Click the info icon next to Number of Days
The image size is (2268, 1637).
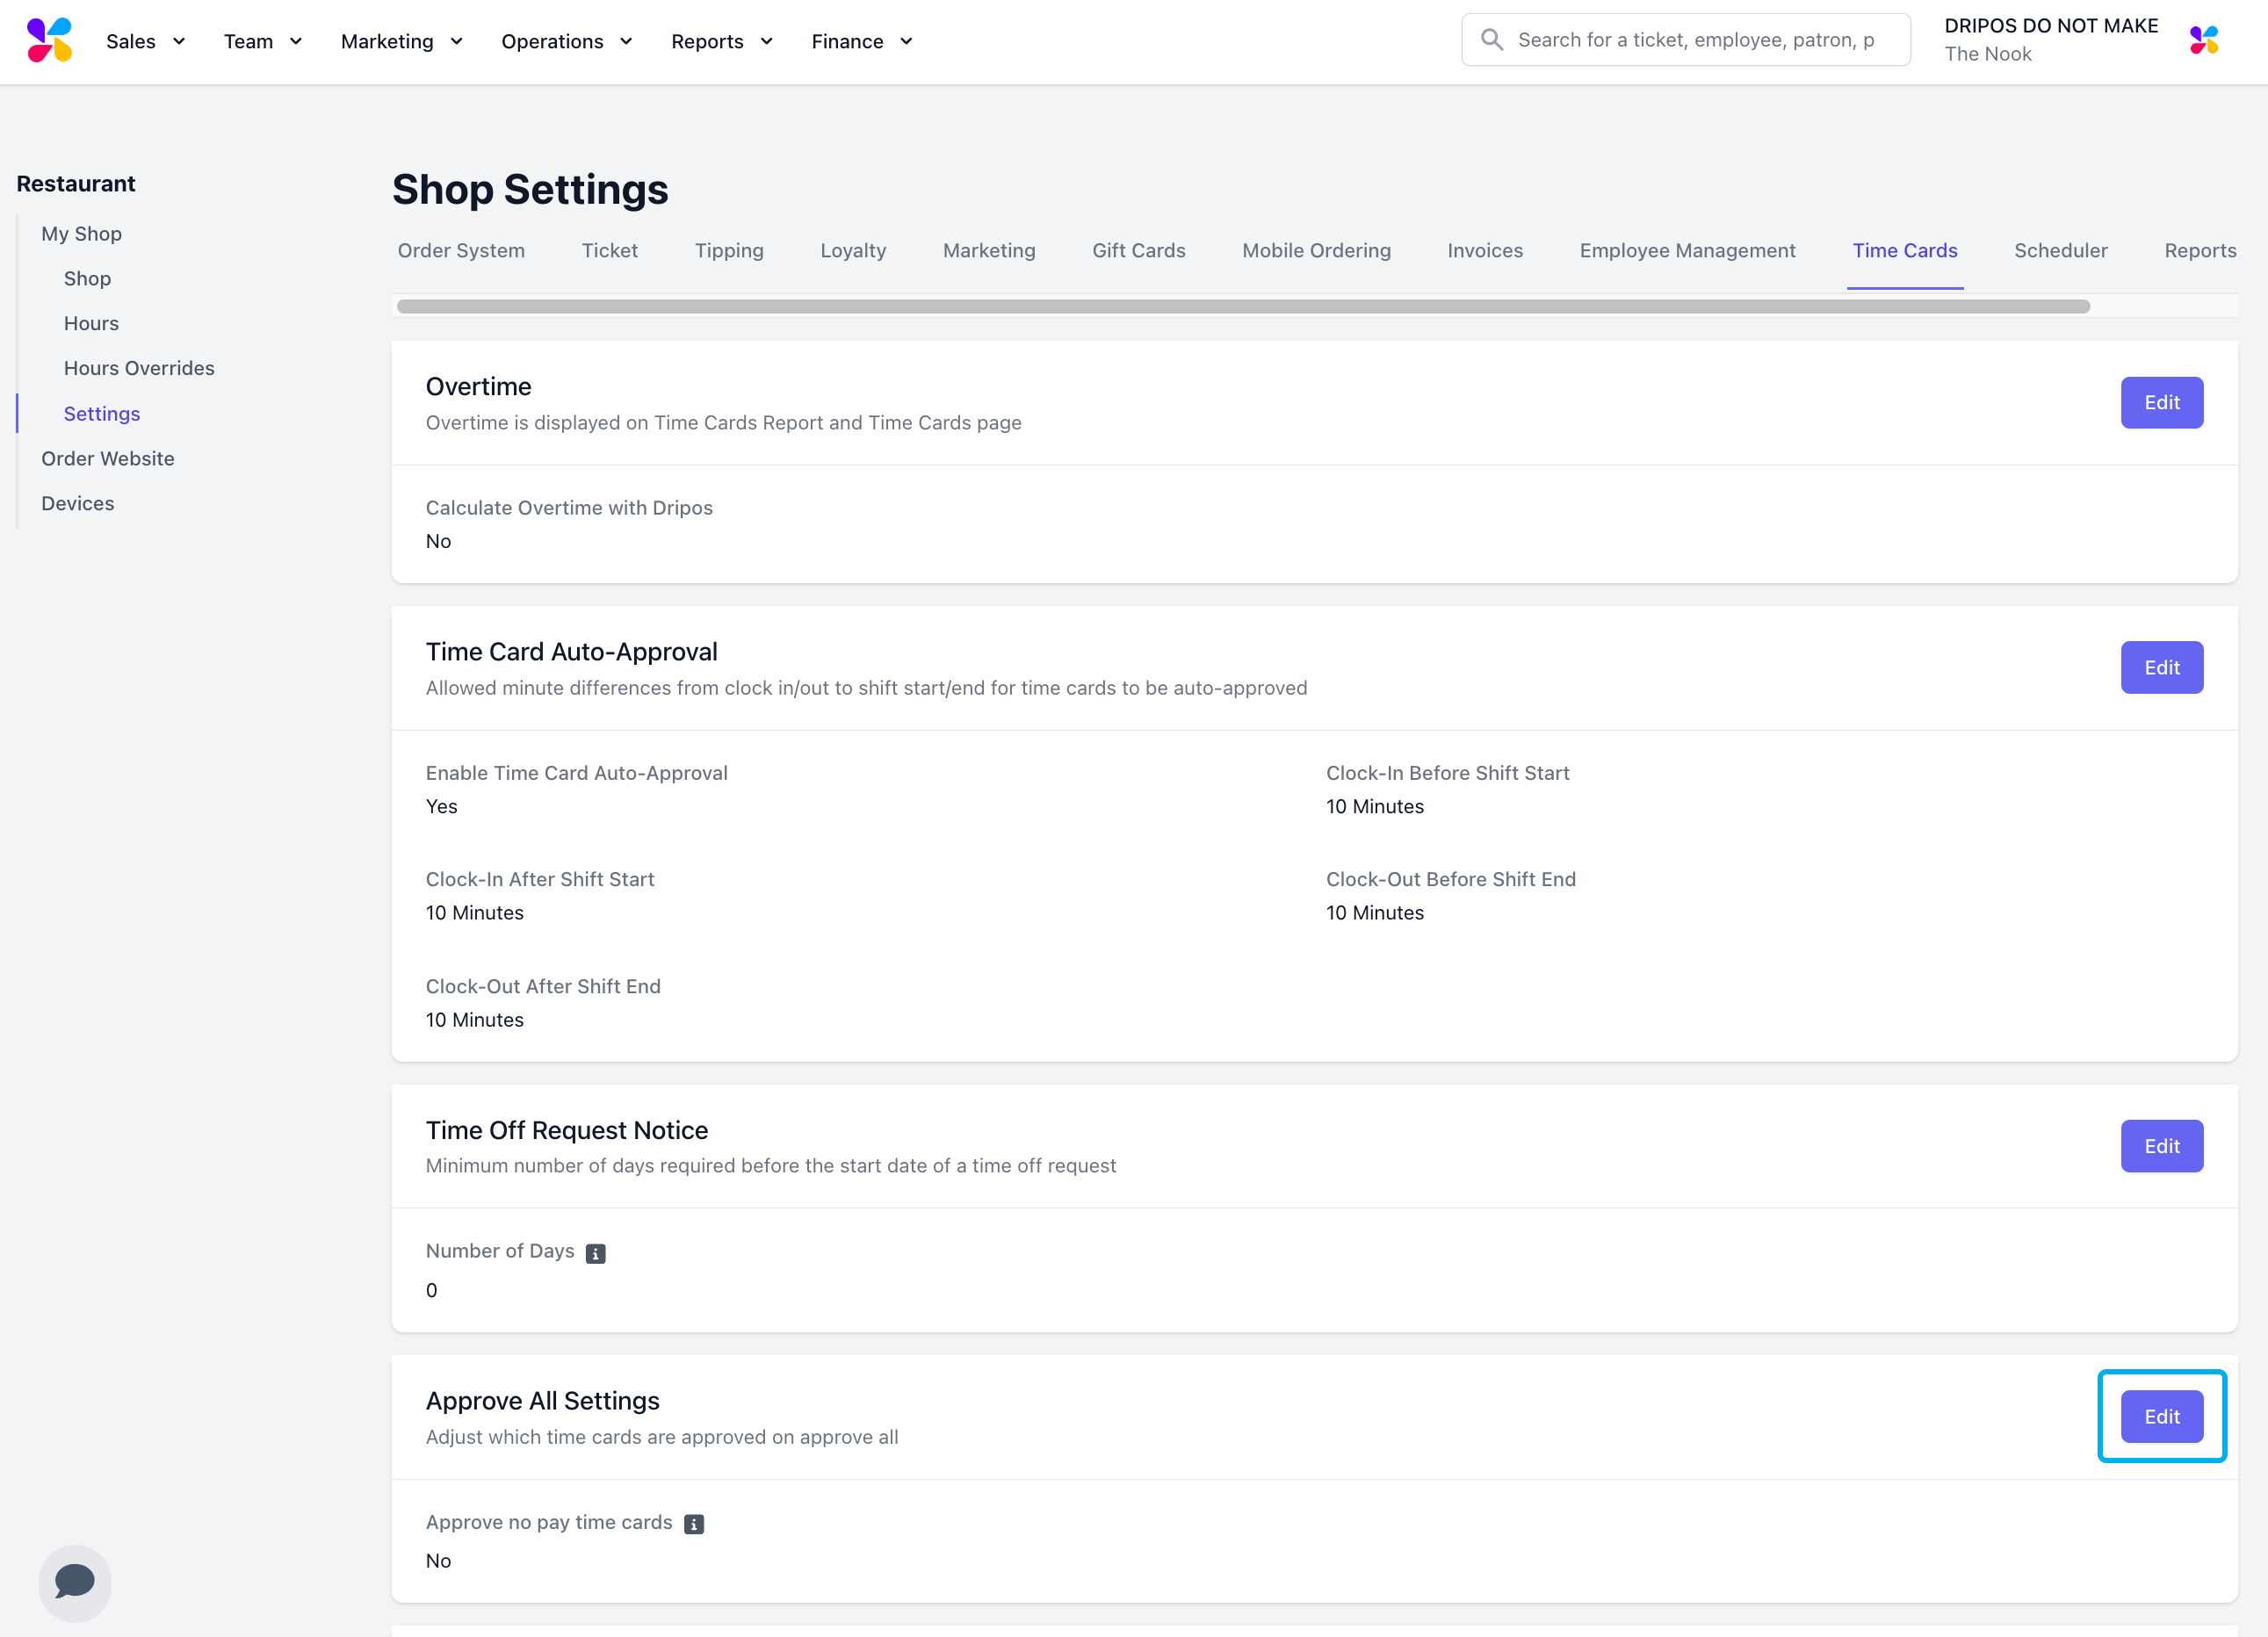(595, 1253)
